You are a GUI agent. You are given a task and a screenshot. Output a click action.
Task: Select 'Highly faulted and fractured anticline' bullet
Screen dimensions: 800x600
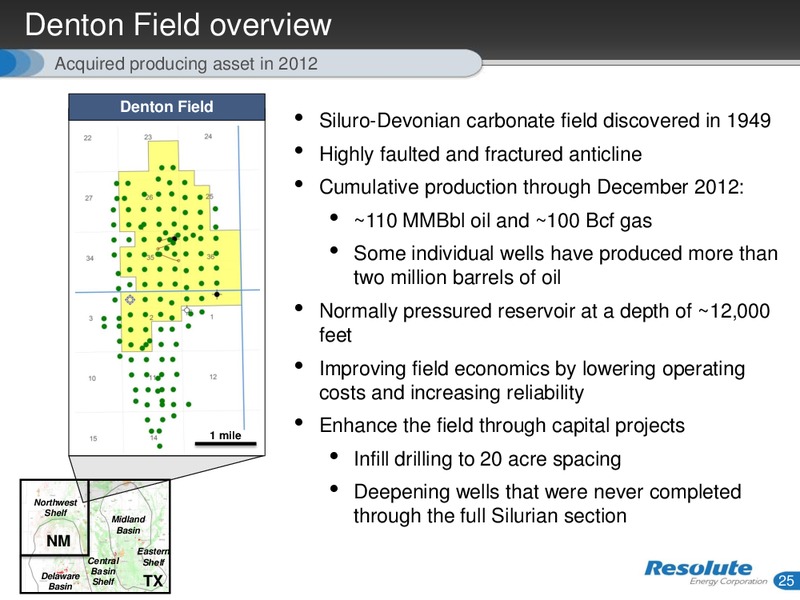tap(481, 154)
